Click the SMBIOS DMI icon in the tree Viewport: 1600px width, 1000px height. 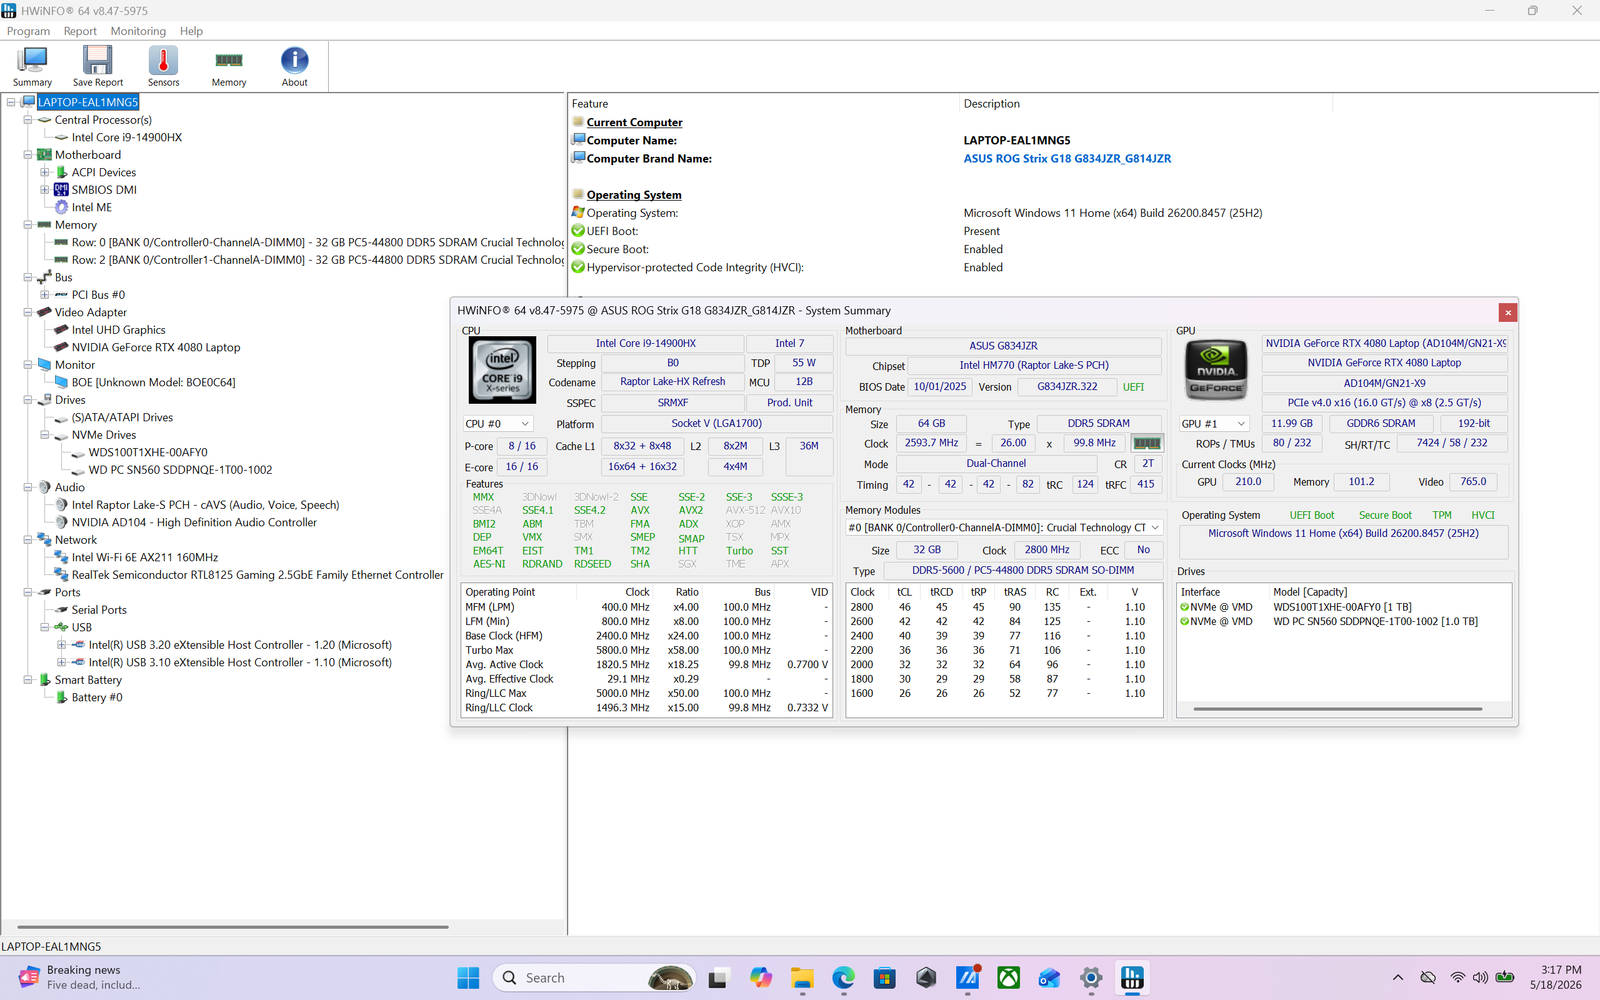tap(61, 190)
